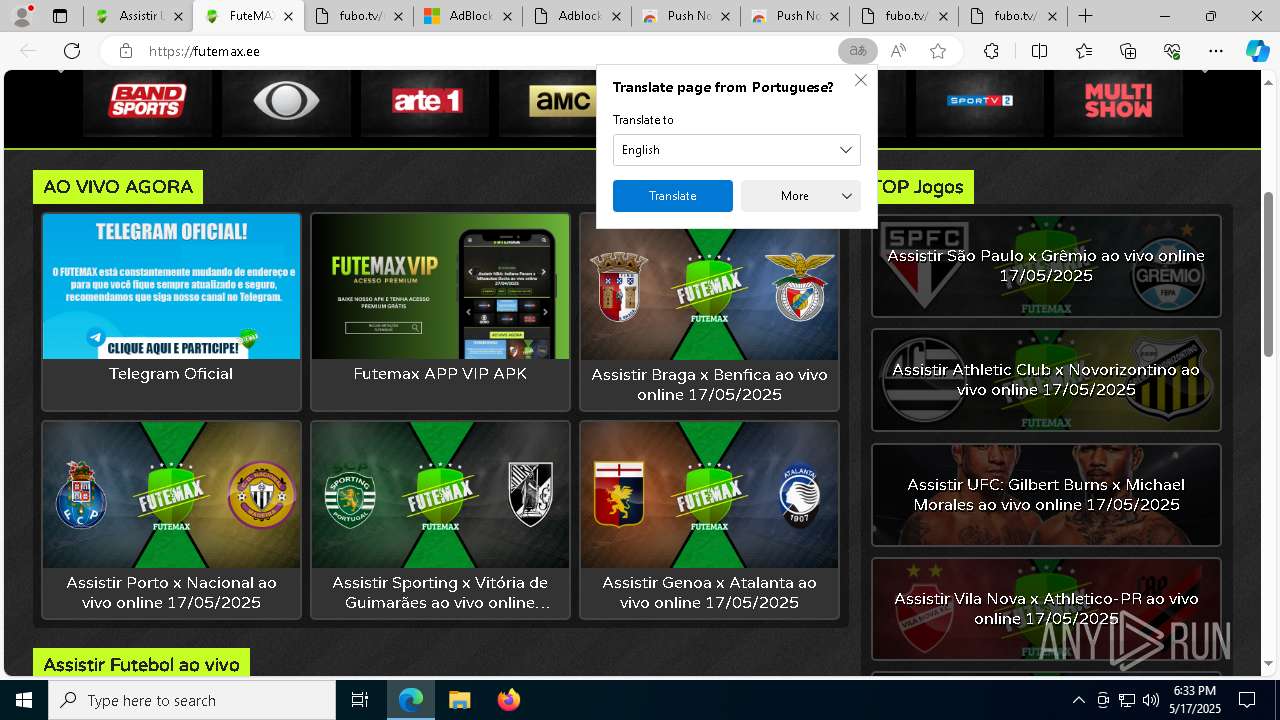Open Extensions puzzle icon

pos(991,51)
